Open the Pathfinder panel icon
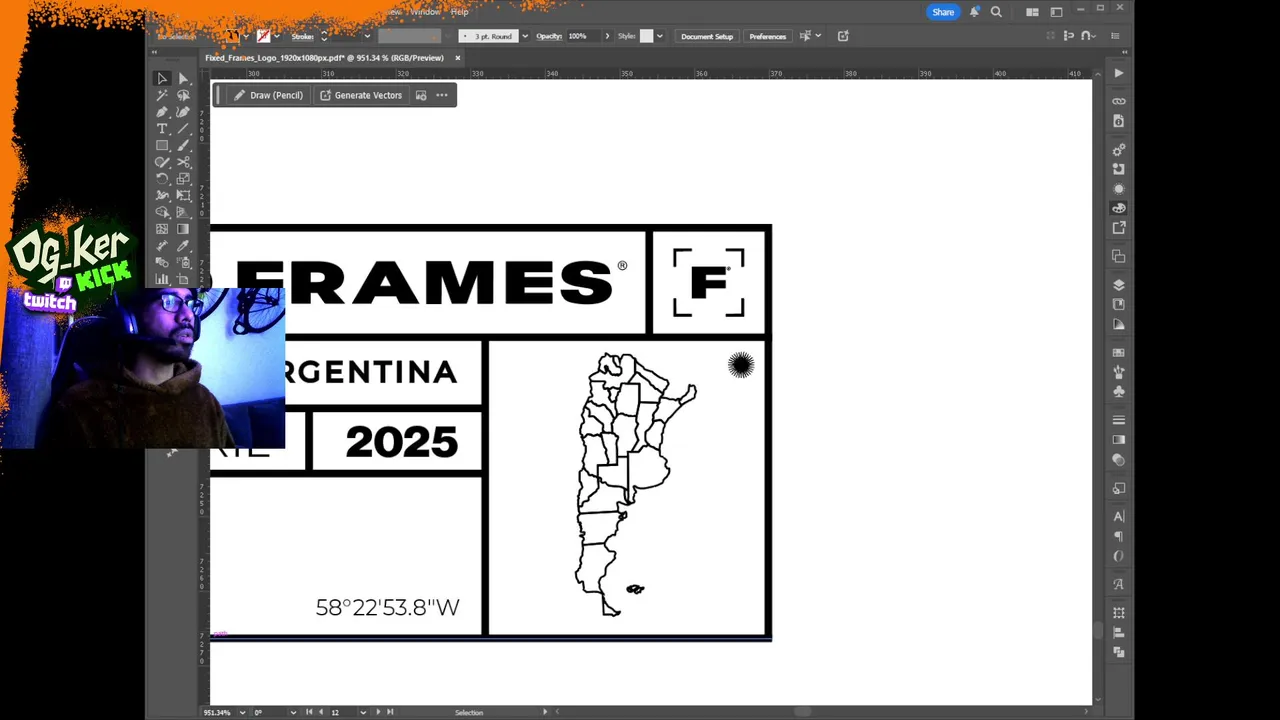This screenshot has width=1280, height=720. [x=1119, y=652]
